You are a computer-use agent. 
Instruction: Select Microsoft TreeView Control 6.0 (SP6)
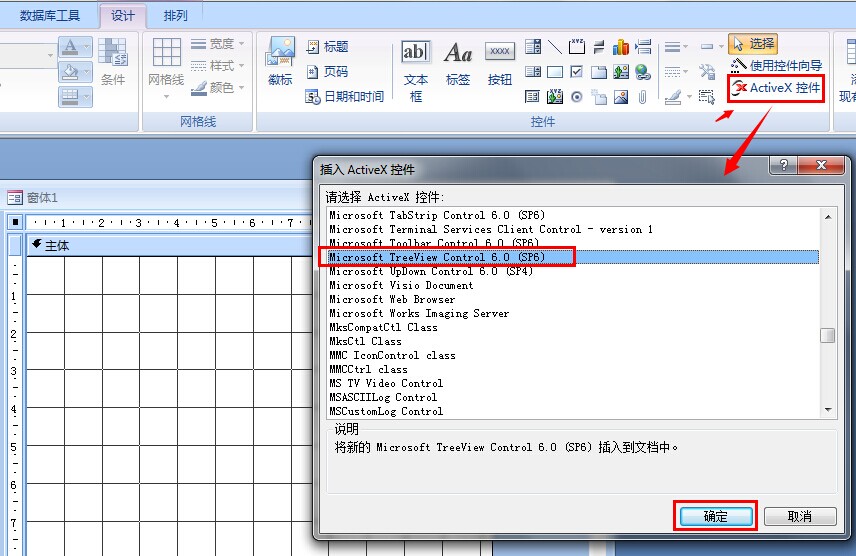point(573,257)
